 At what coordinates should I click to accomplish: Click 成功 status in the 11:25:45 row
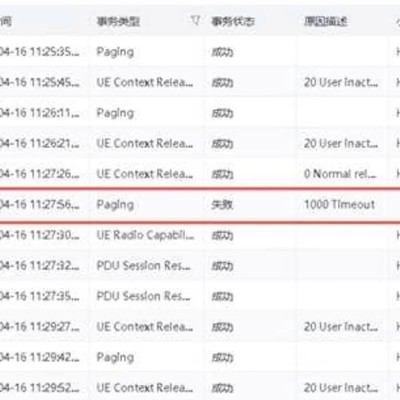click(x=222, y=83)
